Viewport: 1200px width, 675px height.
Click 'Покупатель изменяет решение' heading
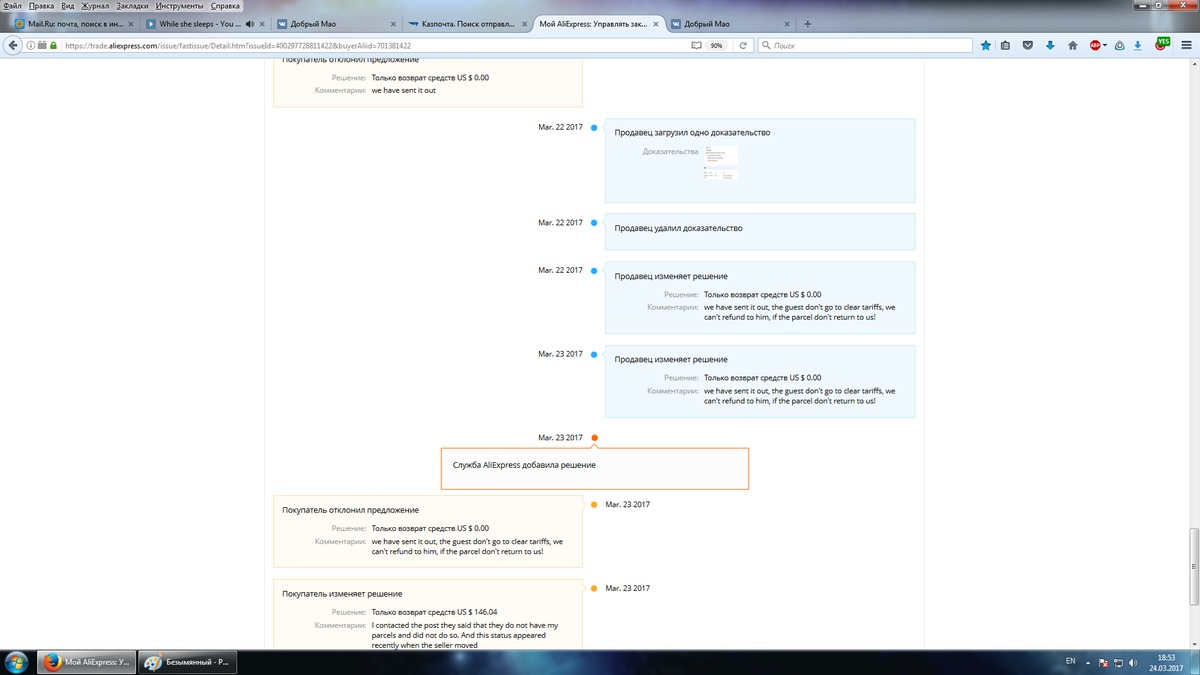tap(342, 594)
